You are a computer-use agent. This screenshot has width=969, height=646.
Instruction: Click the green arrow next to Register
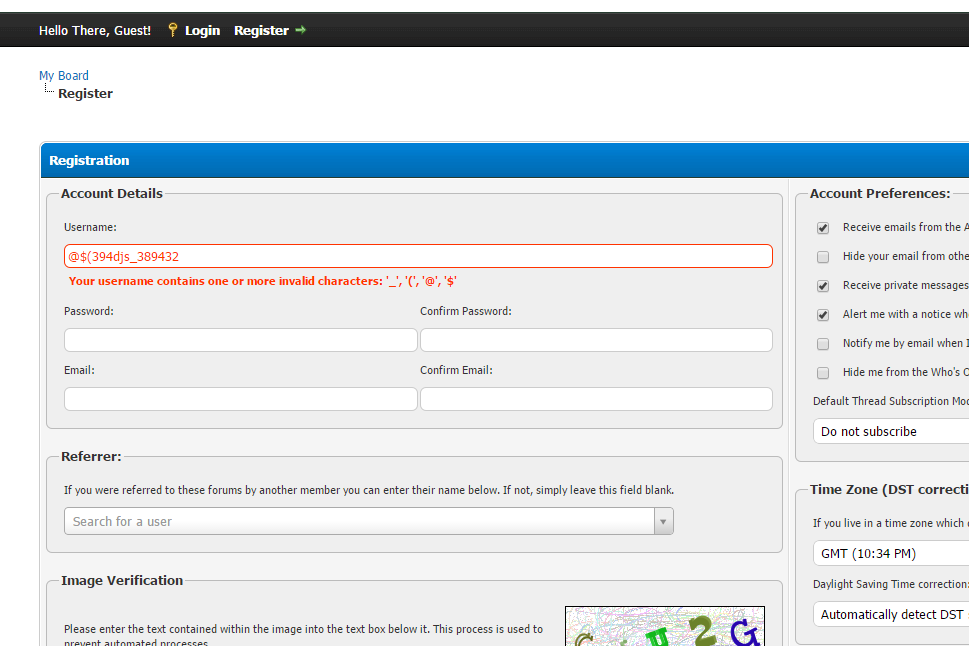tap(300, 30)
